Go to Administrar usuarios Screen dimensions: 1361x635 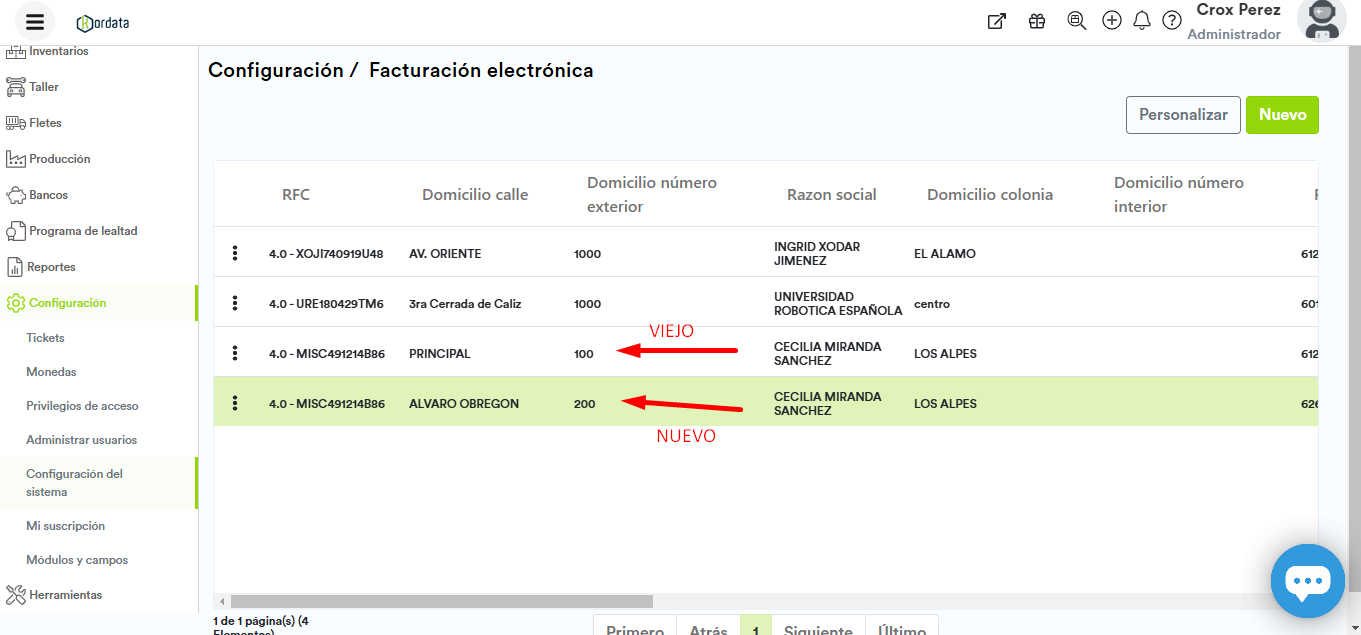81,440
